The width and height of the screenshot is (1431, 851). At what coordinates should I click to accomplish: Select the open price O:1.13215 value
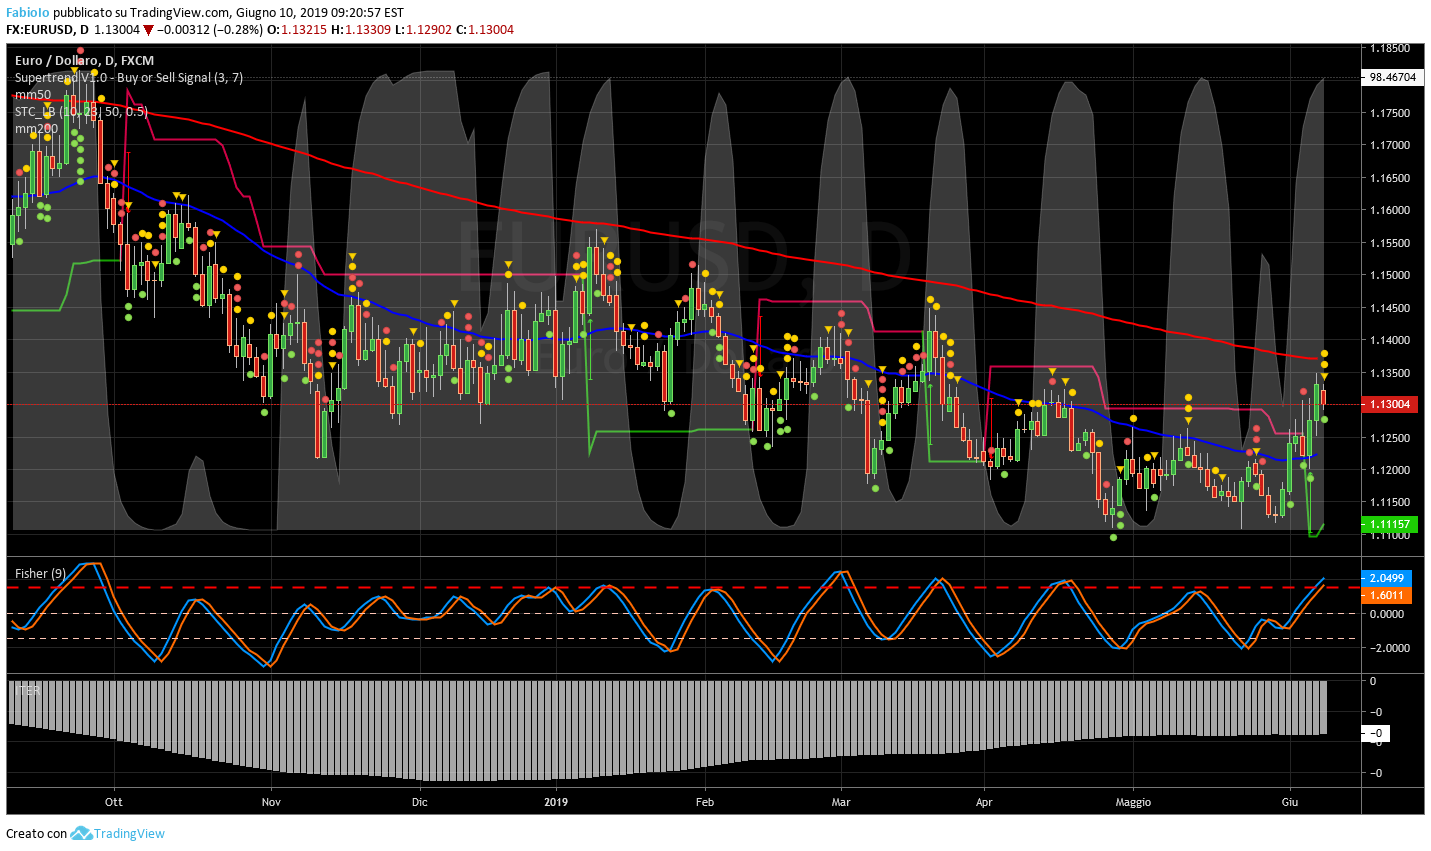coord(297,30)
